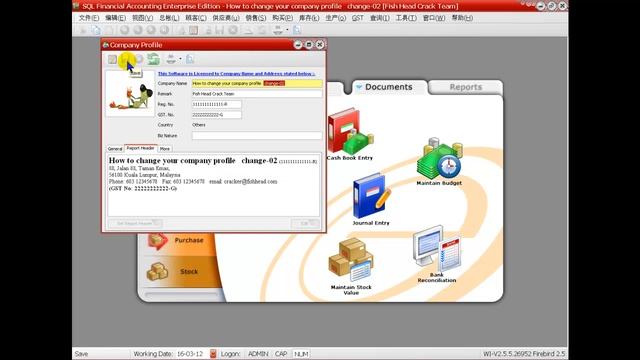Click the Country value Others
Viewport: 640px width, 360px height.
point(199,125)
